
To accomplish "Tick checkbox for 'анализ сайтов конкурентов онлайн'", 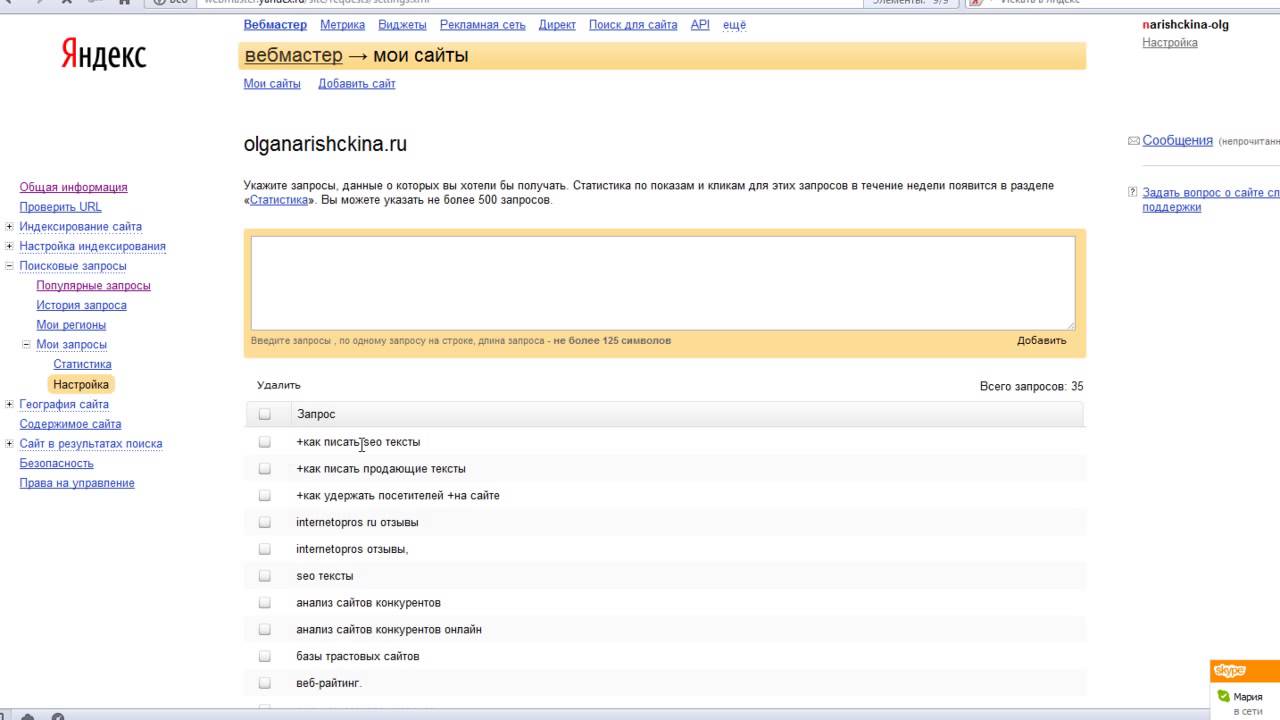I will (x=265, y=630).
